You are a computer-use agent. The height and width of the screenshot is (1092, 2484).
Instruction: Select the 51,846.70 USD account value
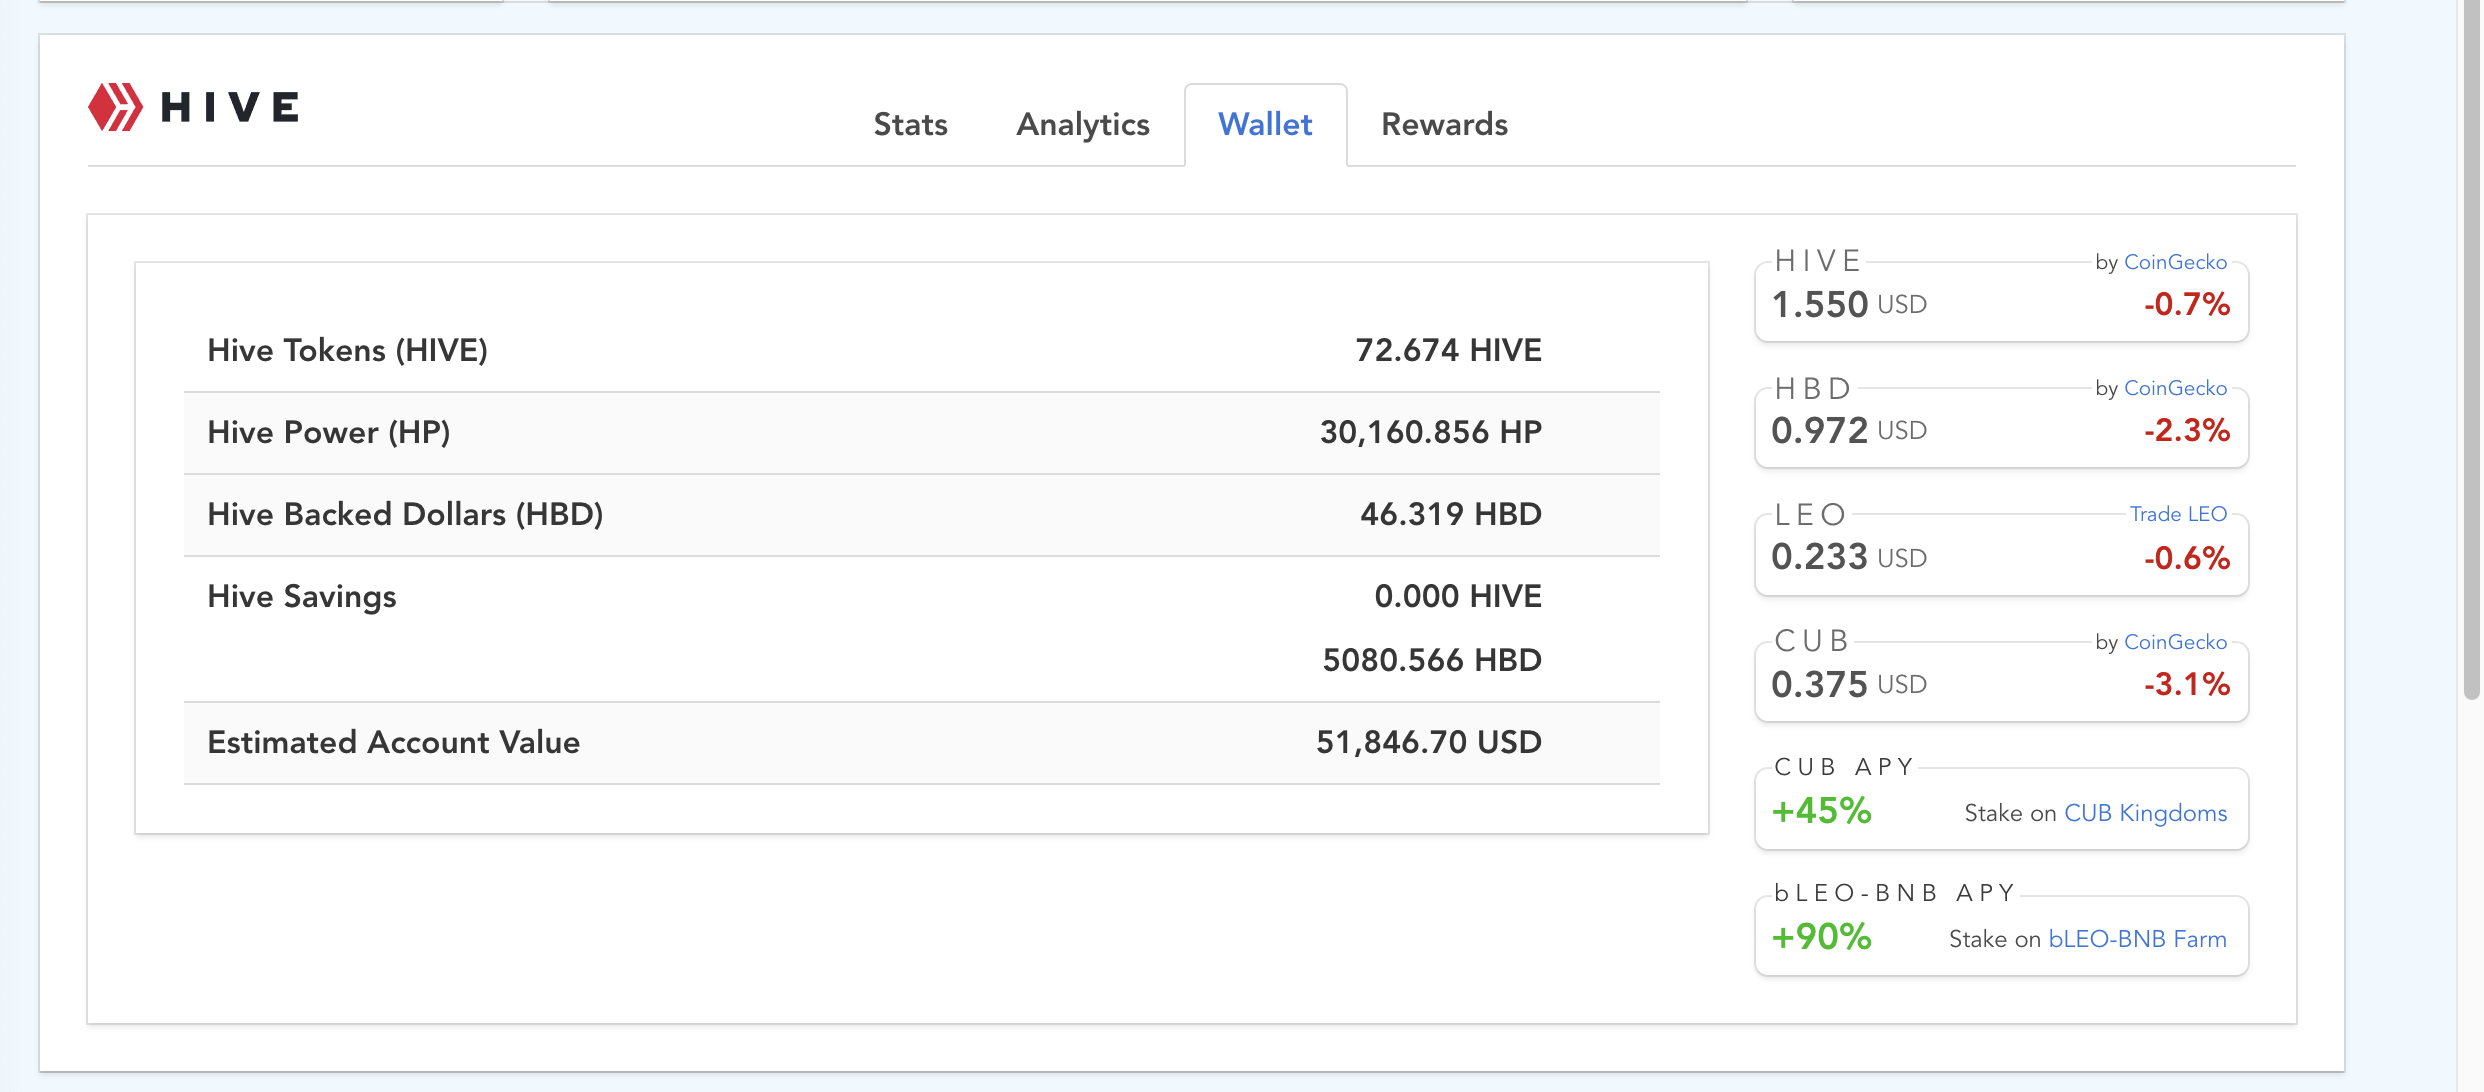pyautogui.click(x=1429, y=742)
